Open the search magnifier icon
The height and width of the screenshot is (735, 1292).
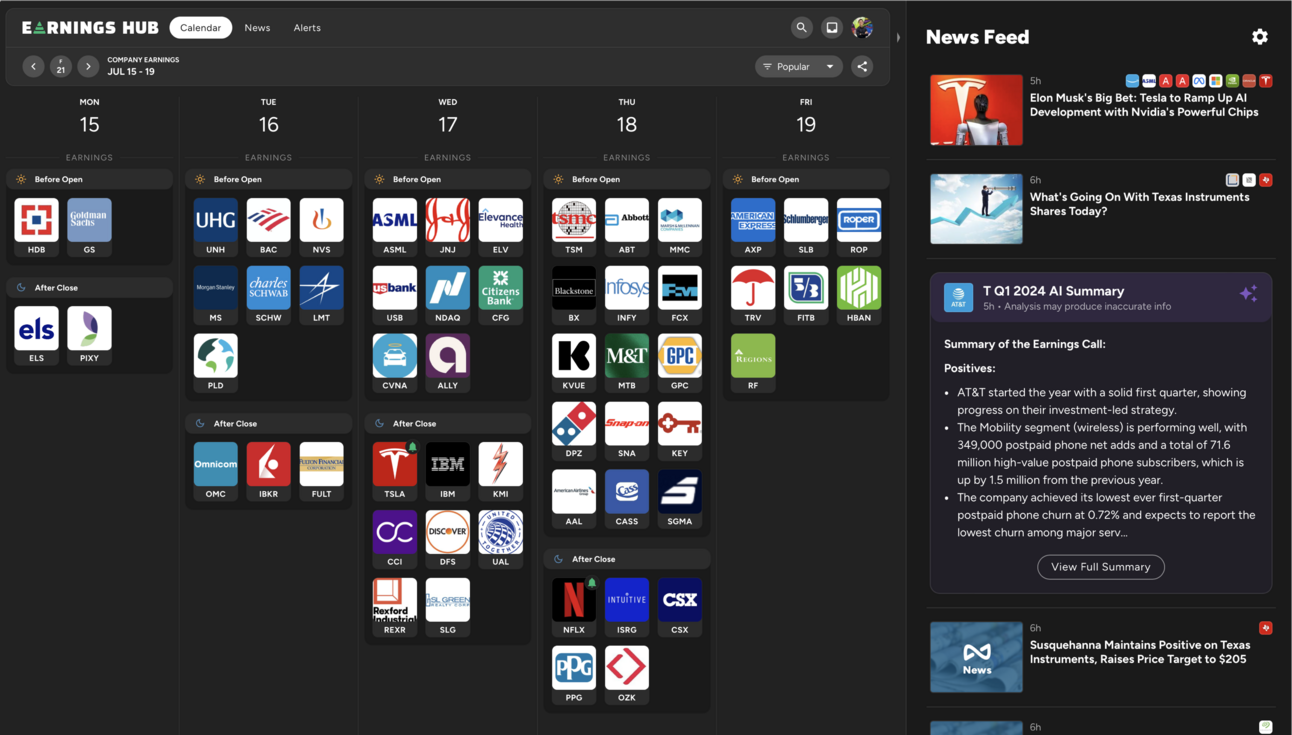[801, 28]
